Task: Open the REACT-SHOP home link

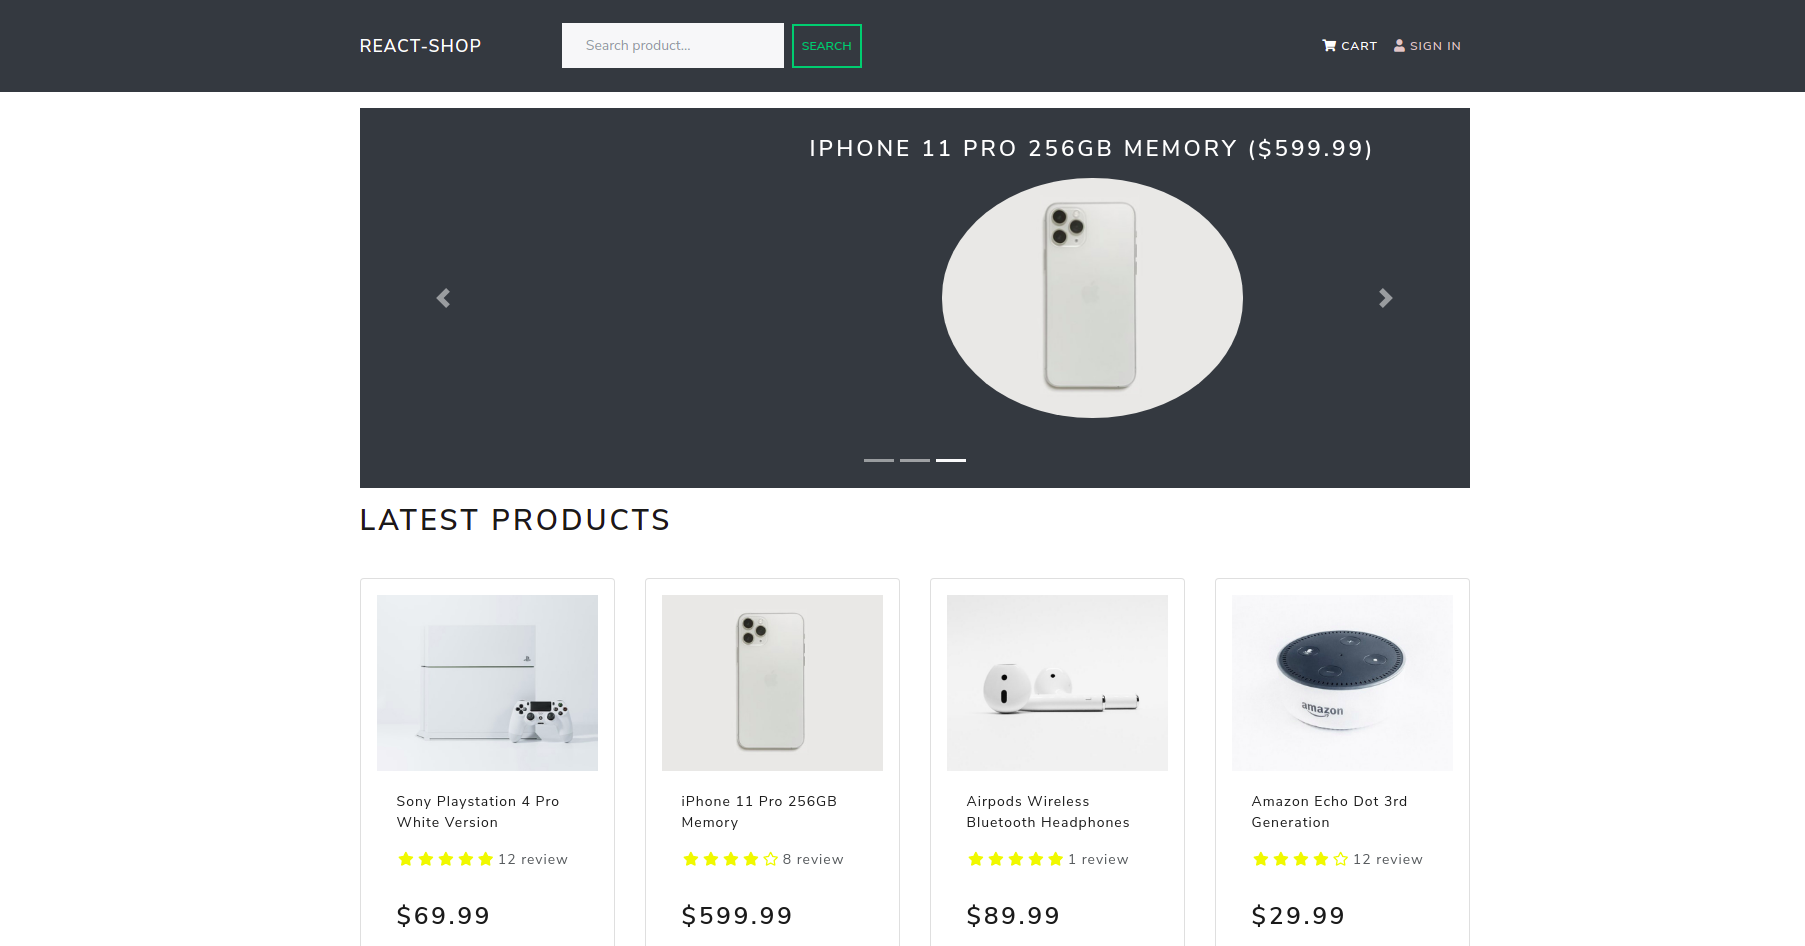Action: [x=420, y=46]
